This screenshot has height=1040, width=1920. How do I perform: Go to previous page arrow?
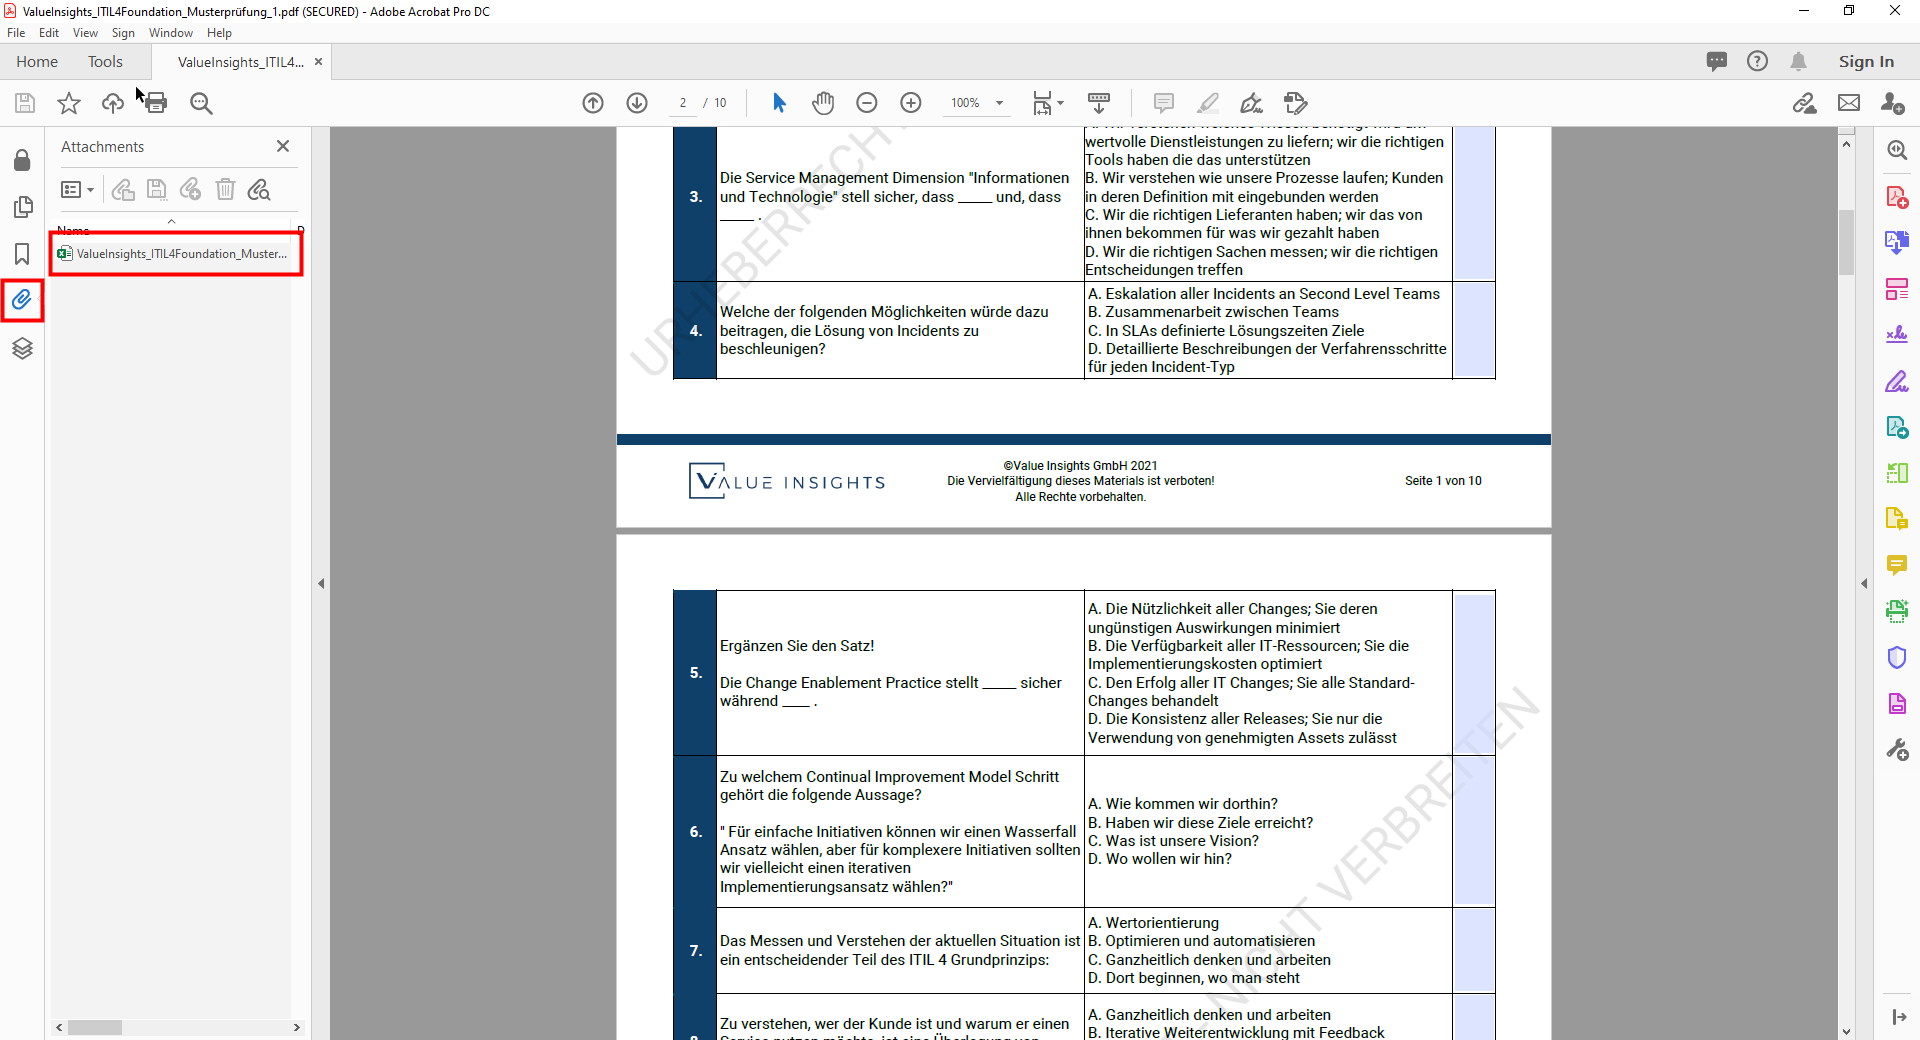(593, 103)
